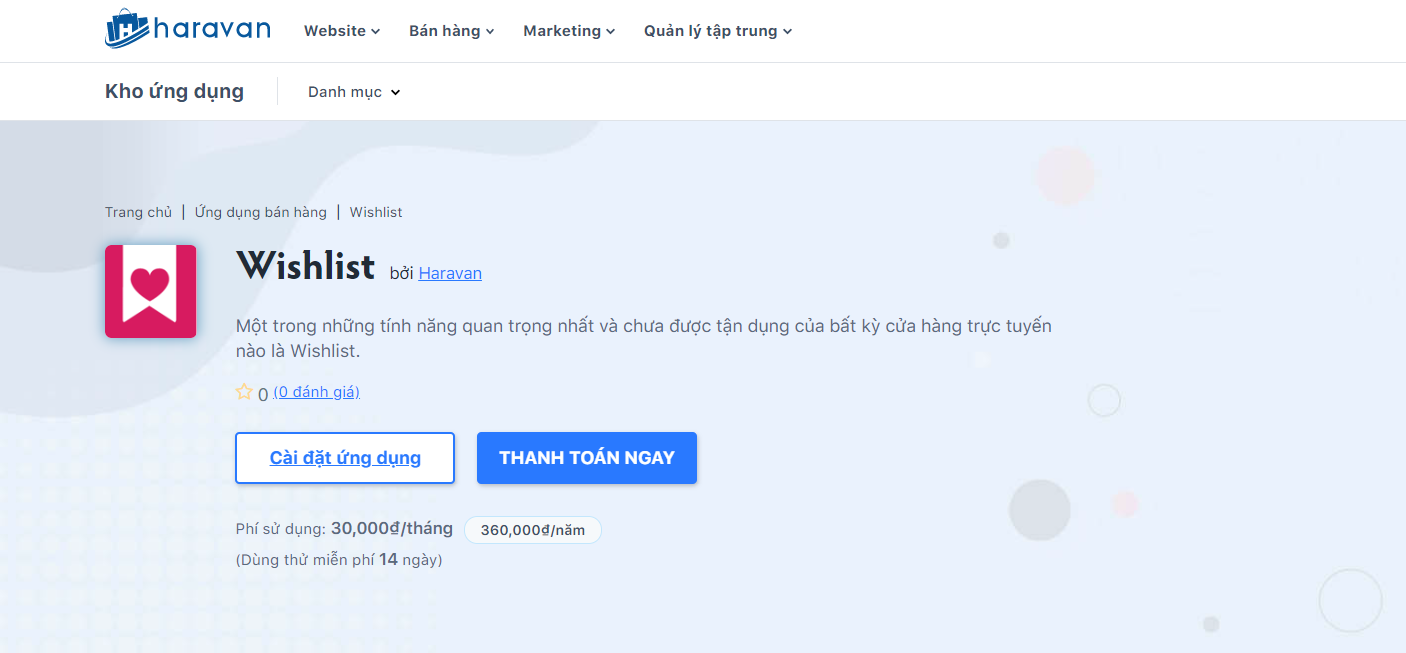Open Ứng dụng bán hàng breadcrumb
The width and height of the screenshot is (1406, 653).
260,212
